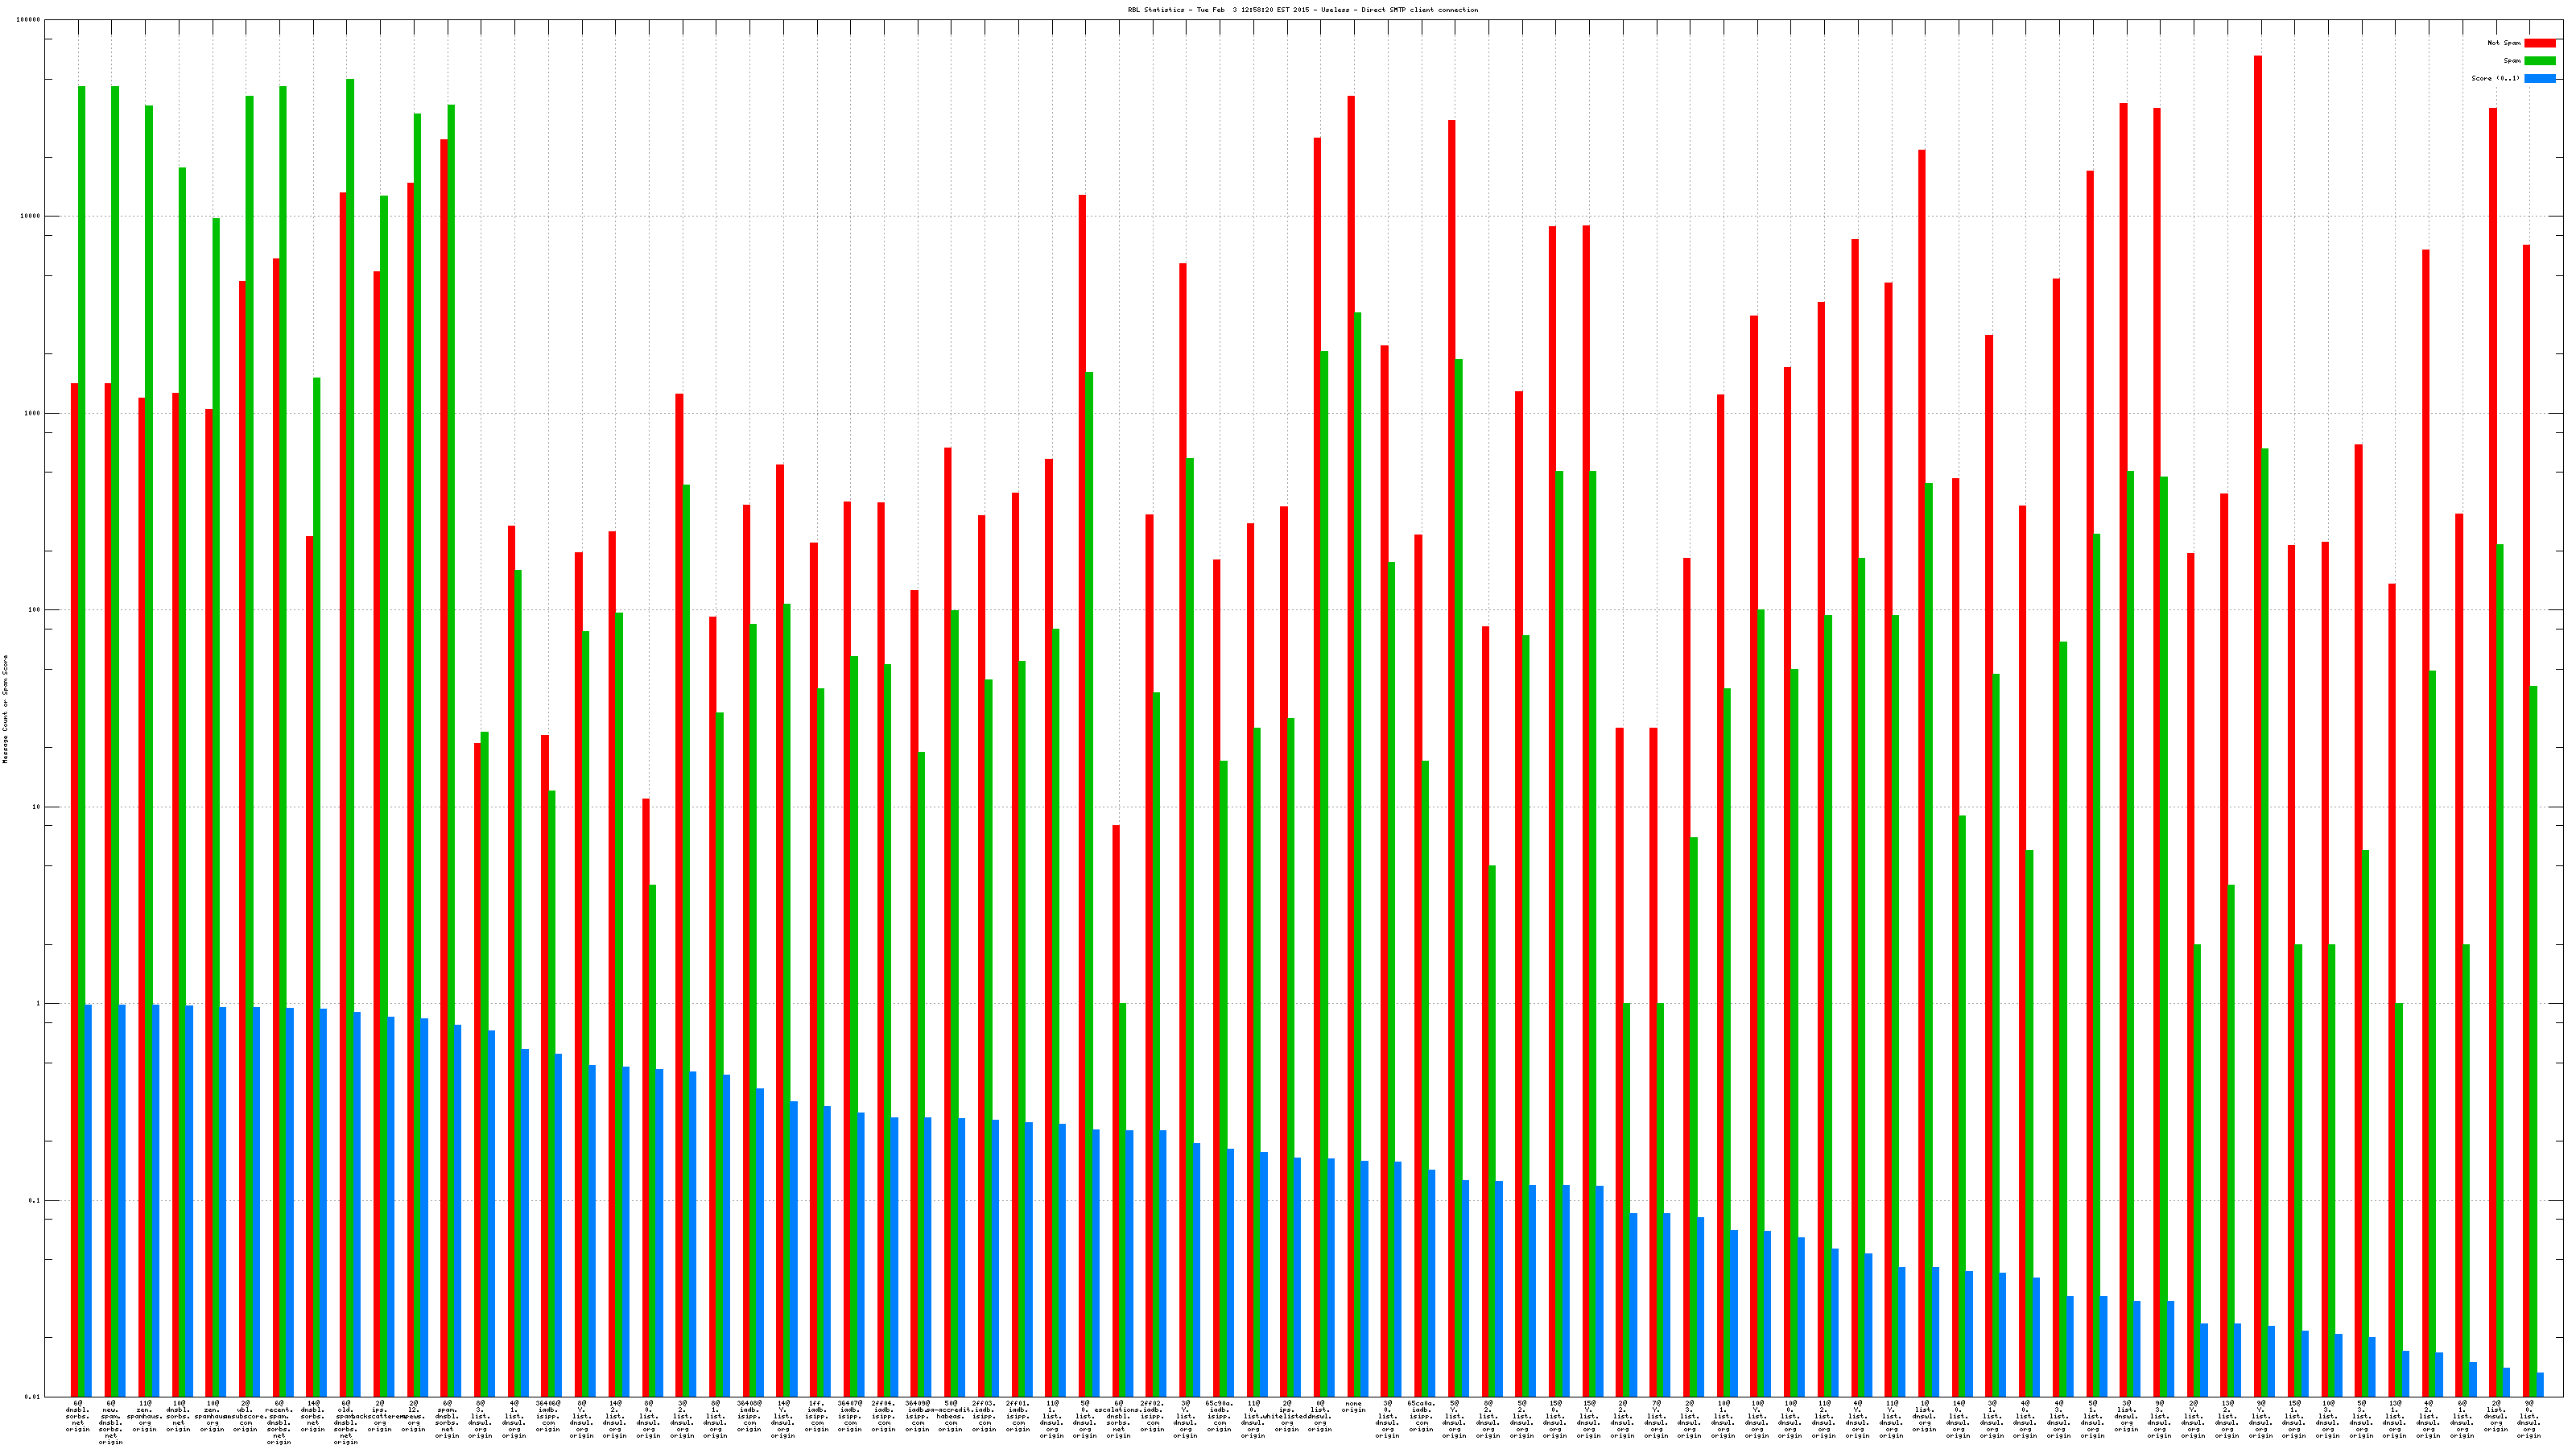Click the '50@ sa-accredit.habeas.com' x-axis label
This screenshot has width=2576, height=1449.
[950, 1415]
